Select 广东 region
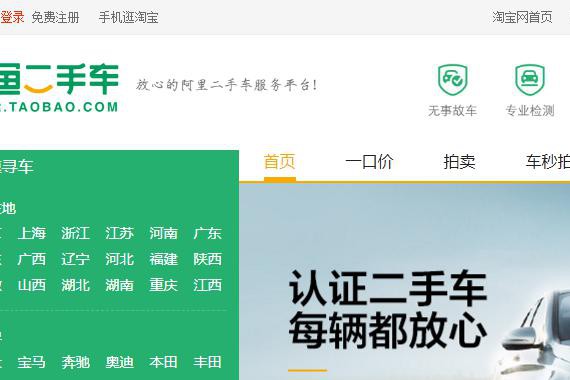 (x=208, y=233)
